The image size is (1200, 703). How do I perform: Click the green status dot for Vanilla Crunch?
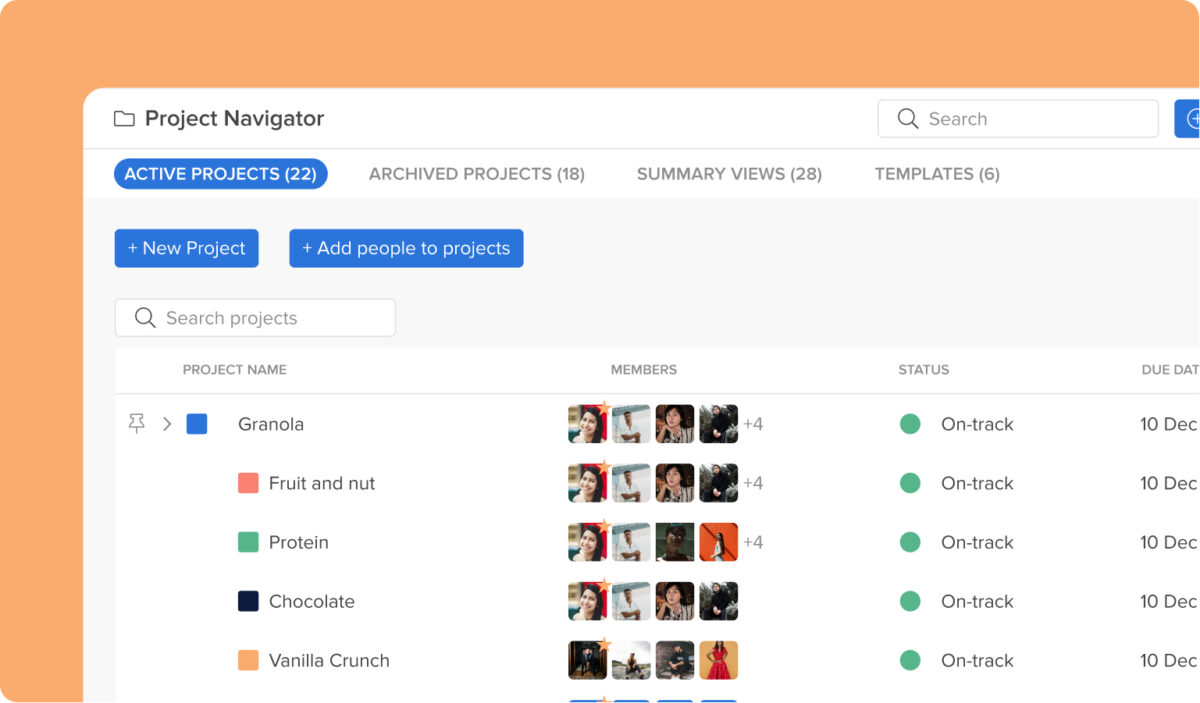[910, 660]
